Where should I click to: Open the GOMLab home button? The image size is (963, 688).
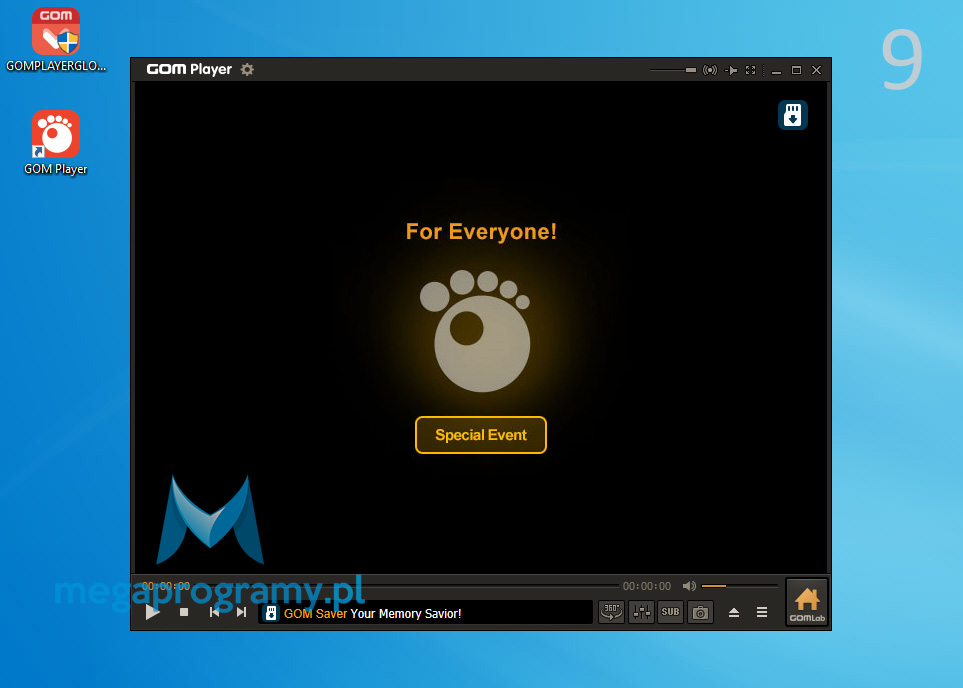[x=807, y=603]
